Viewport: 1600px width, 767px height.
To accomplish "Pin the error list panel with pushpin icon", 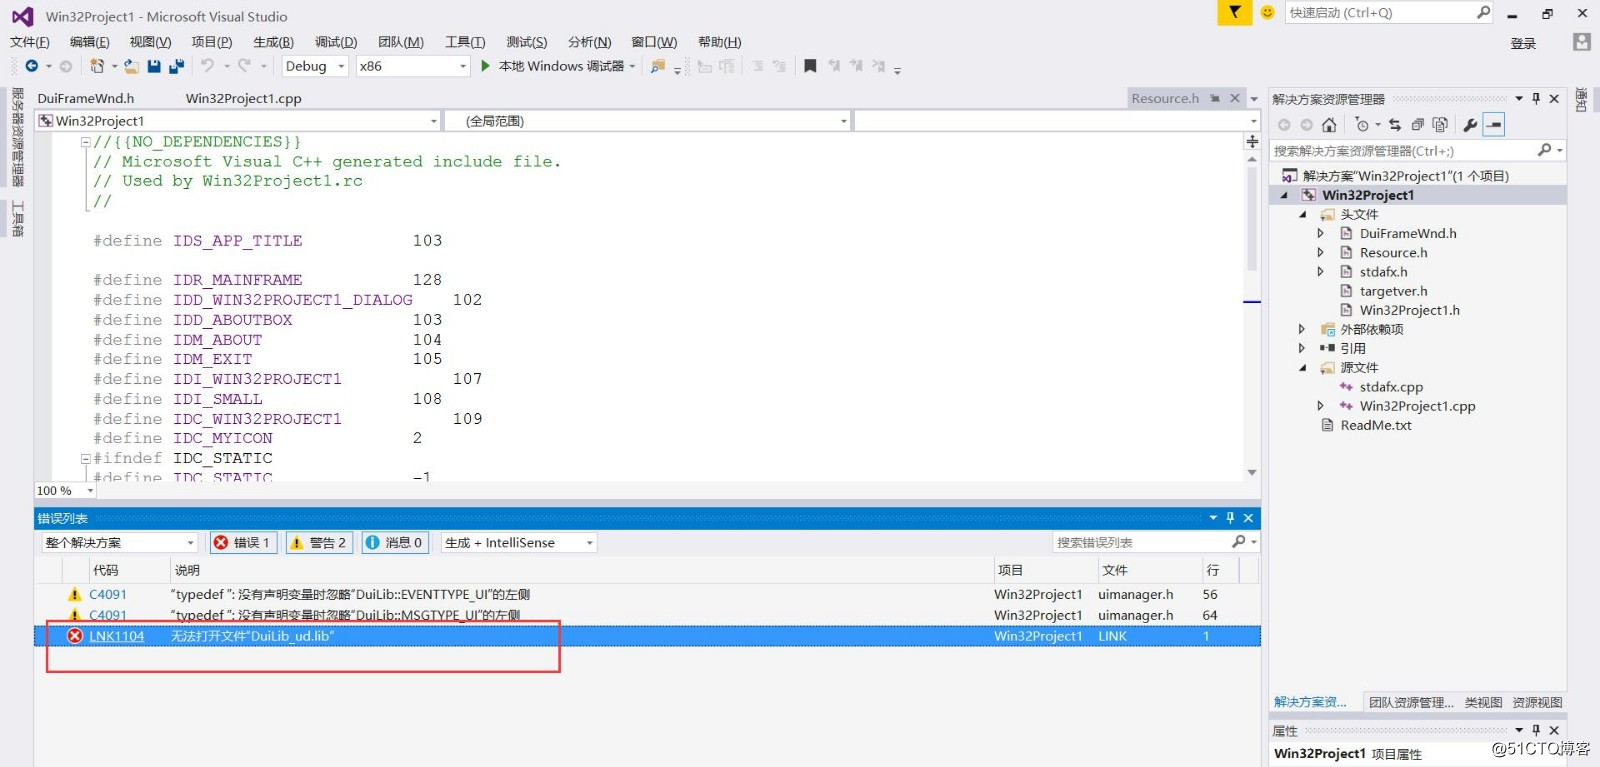I will (x=1230, y=518).
